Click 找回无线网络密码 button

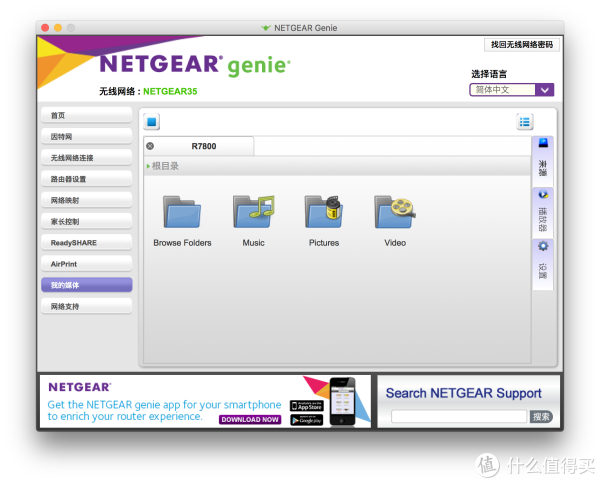[x=522, y=45]
